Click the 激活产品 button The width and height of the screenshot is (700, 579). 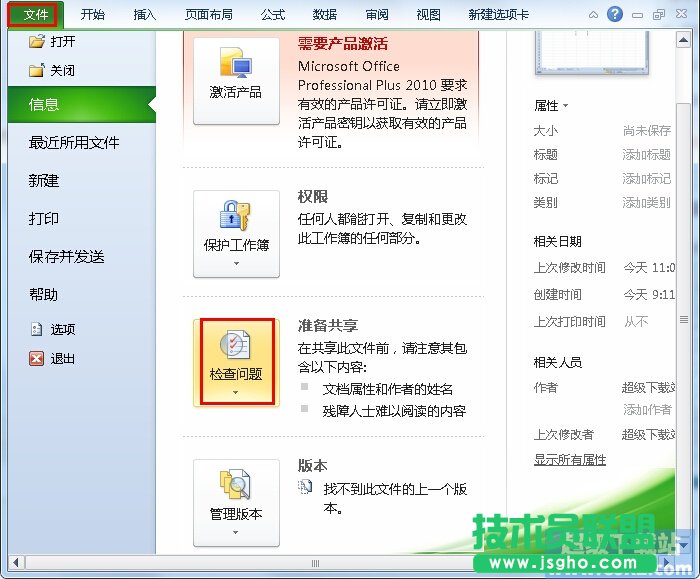[x=236, y=81]
